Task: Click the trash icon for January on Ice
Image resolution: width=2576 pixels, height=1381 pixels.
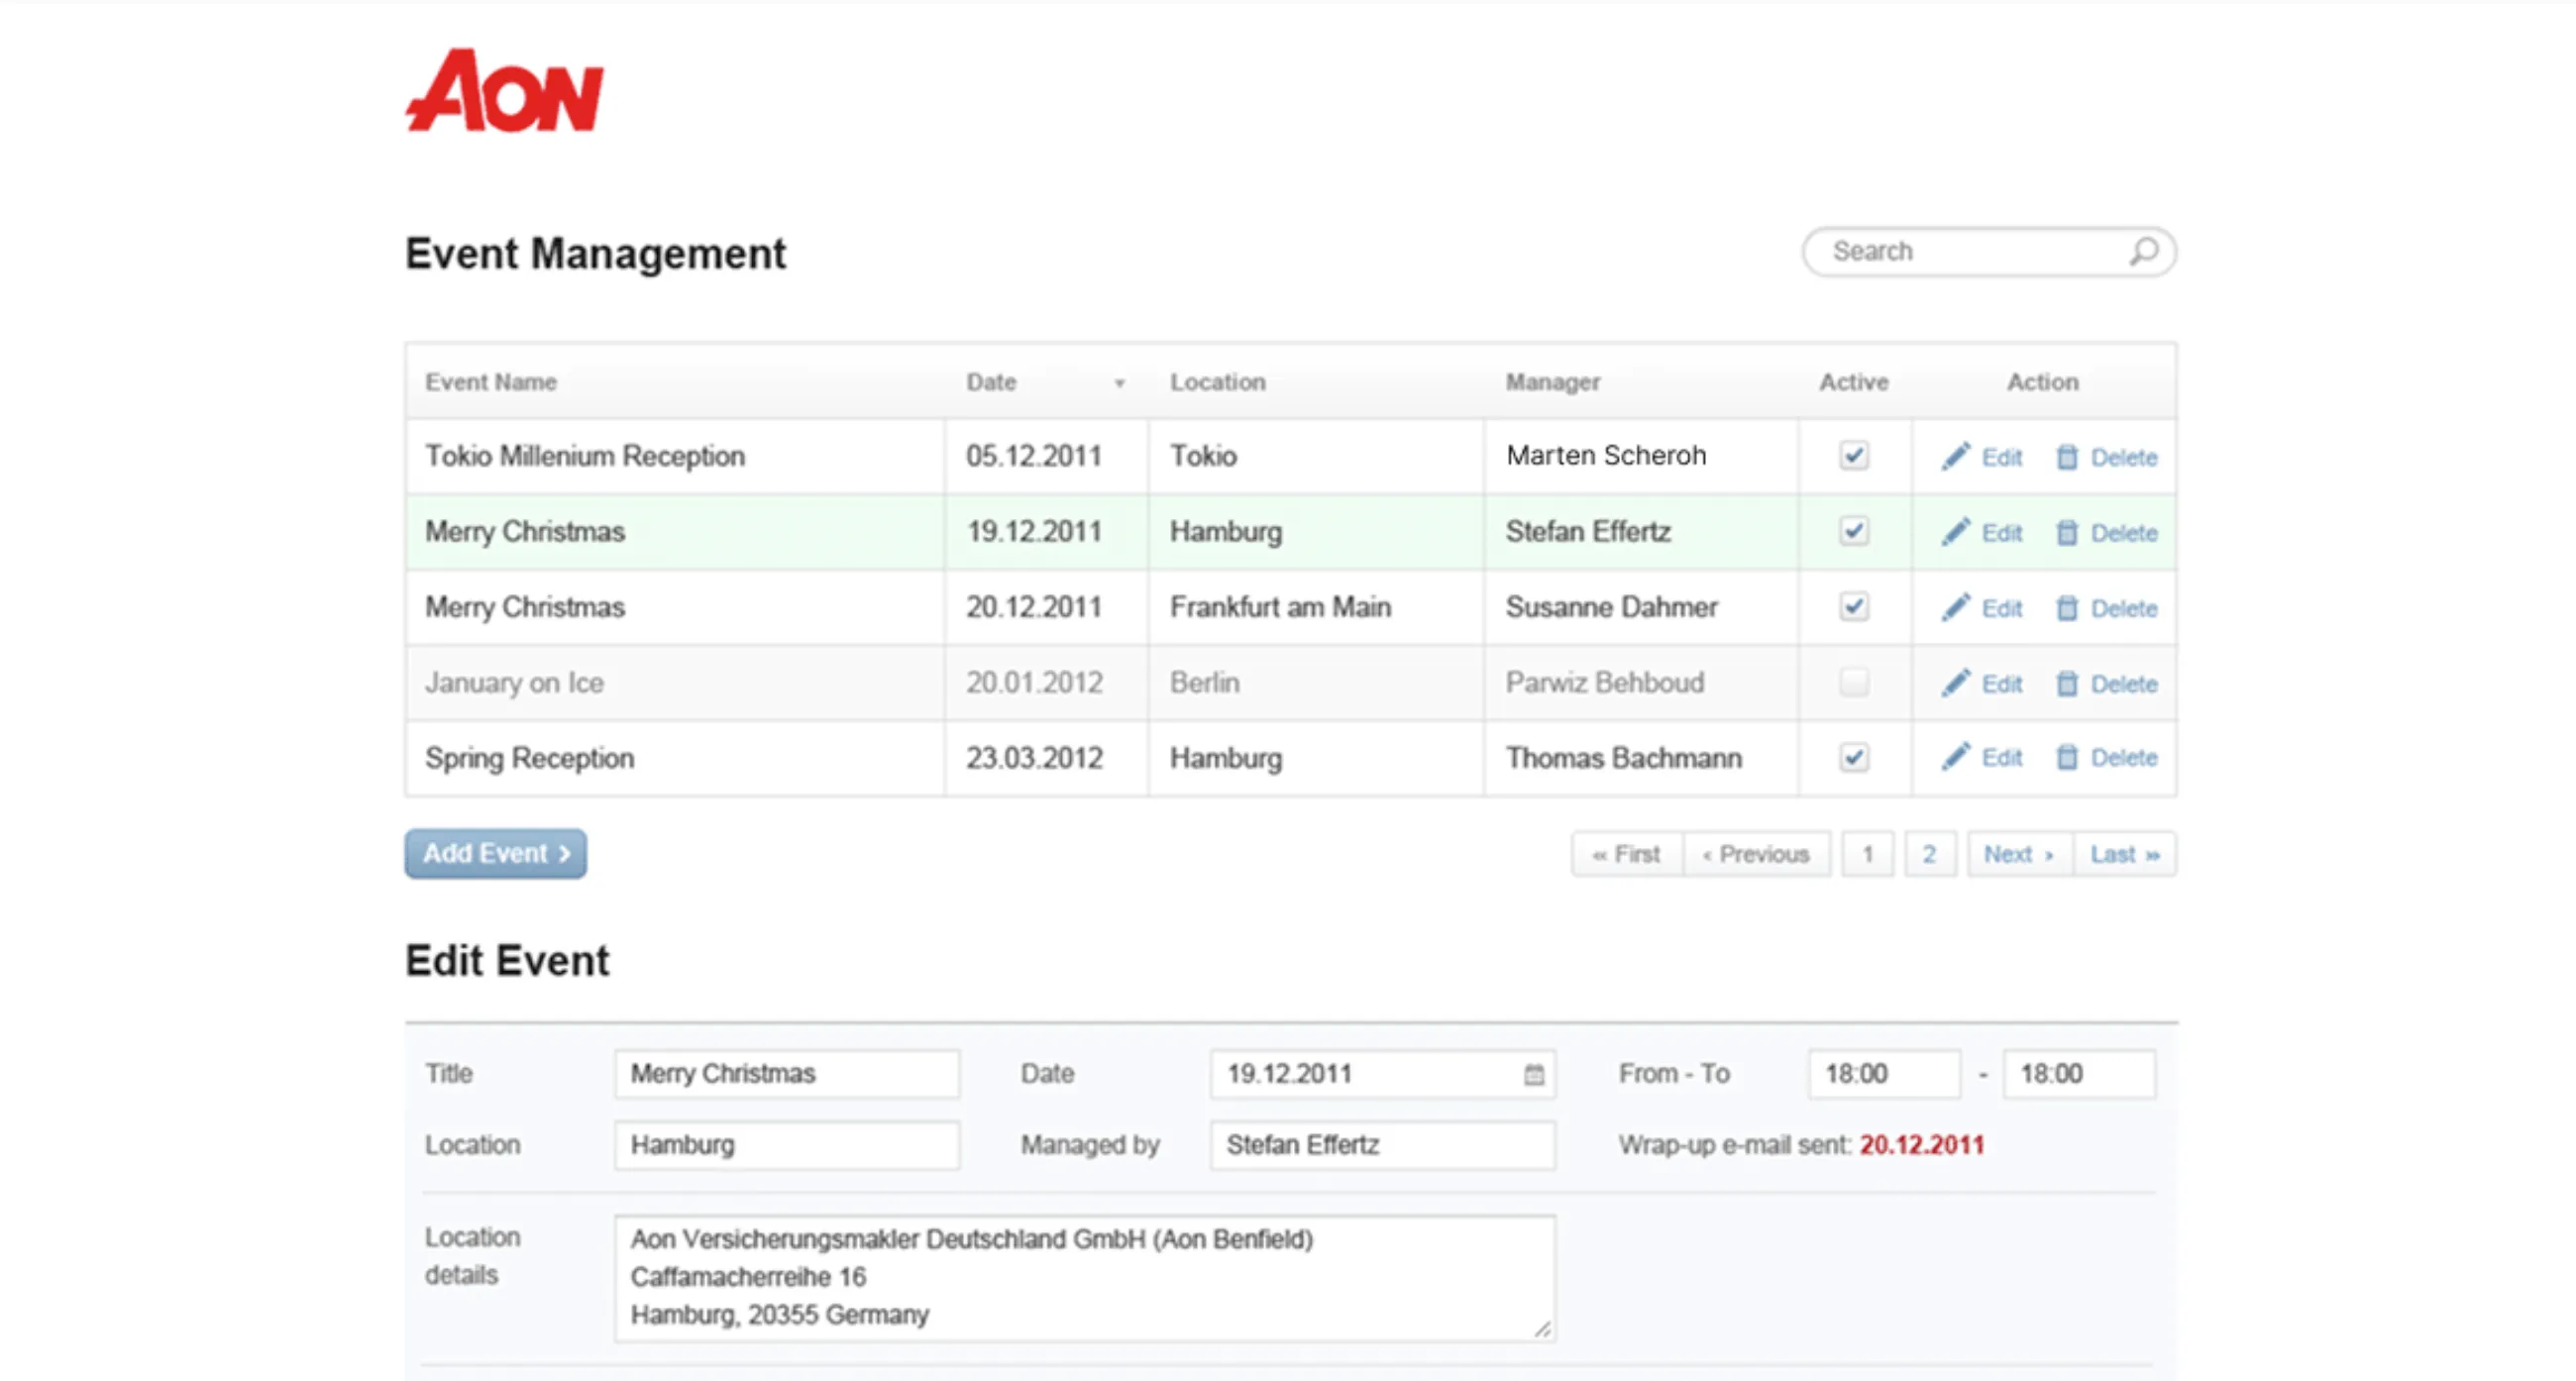Action: 2066,684
